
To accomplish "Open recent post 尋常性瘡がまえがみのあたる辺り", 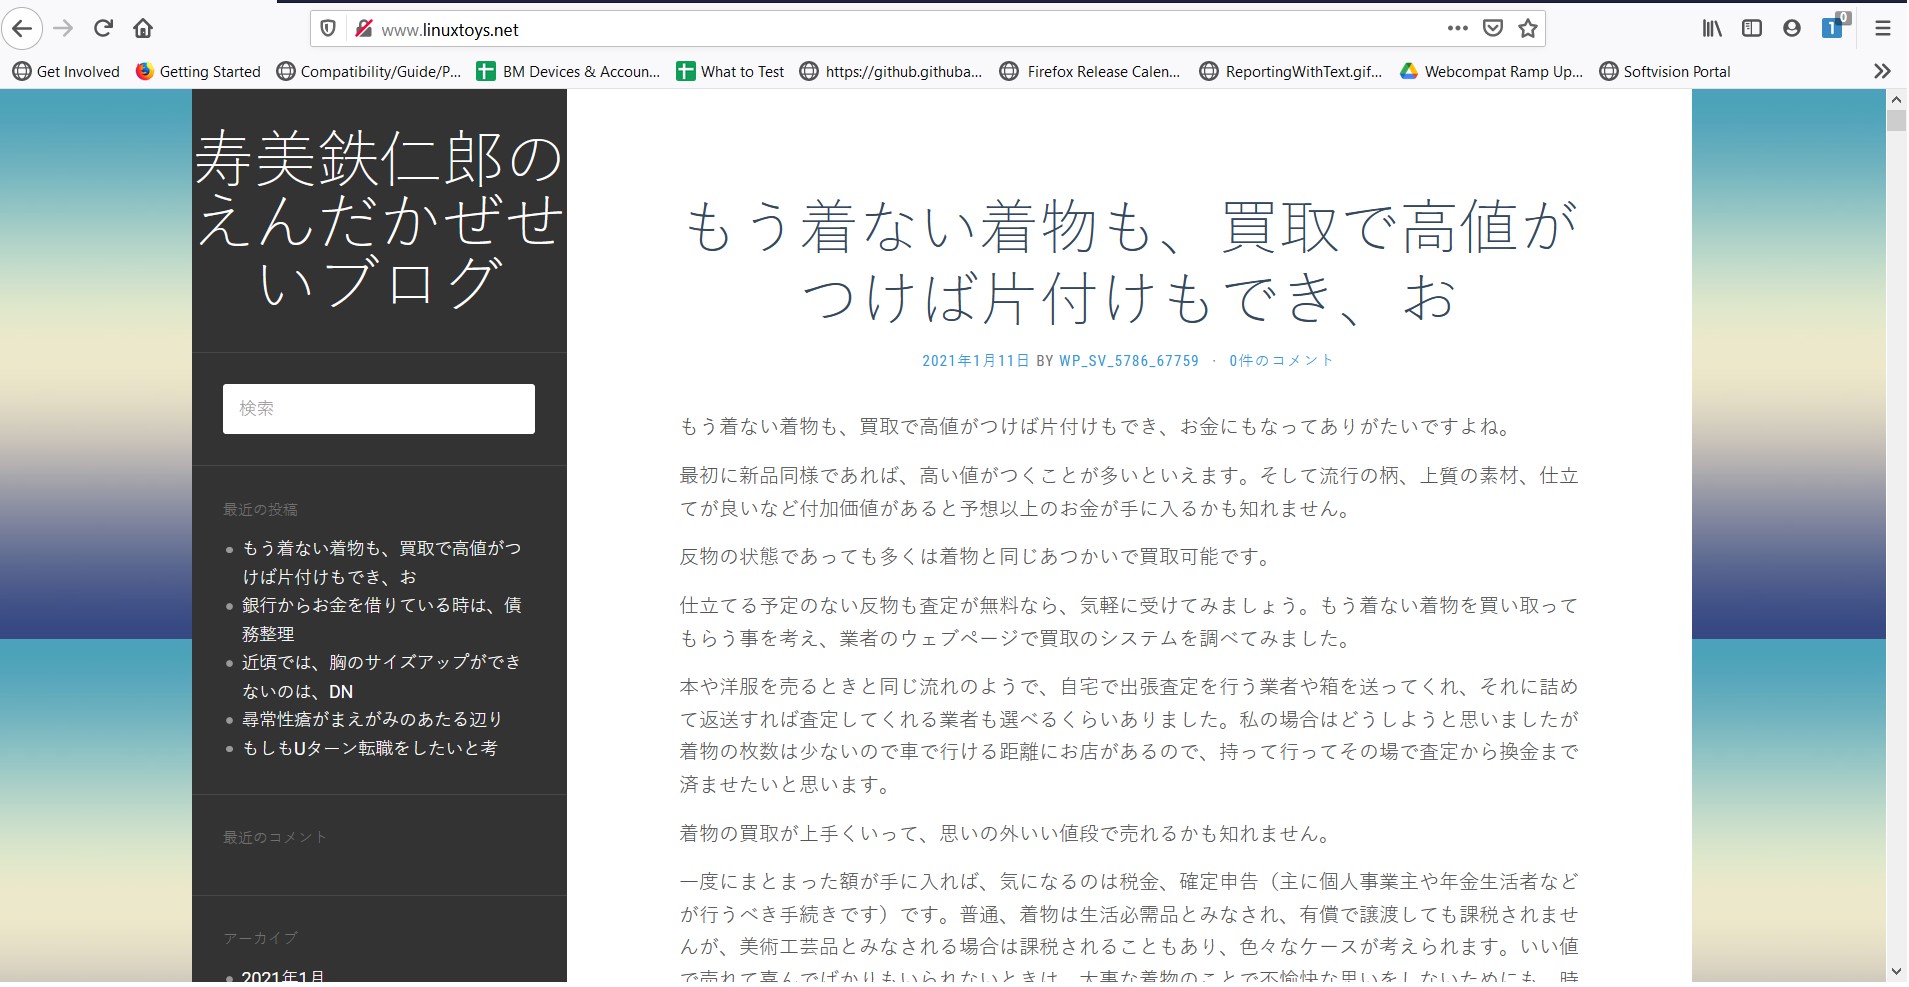I will point(372,719).
